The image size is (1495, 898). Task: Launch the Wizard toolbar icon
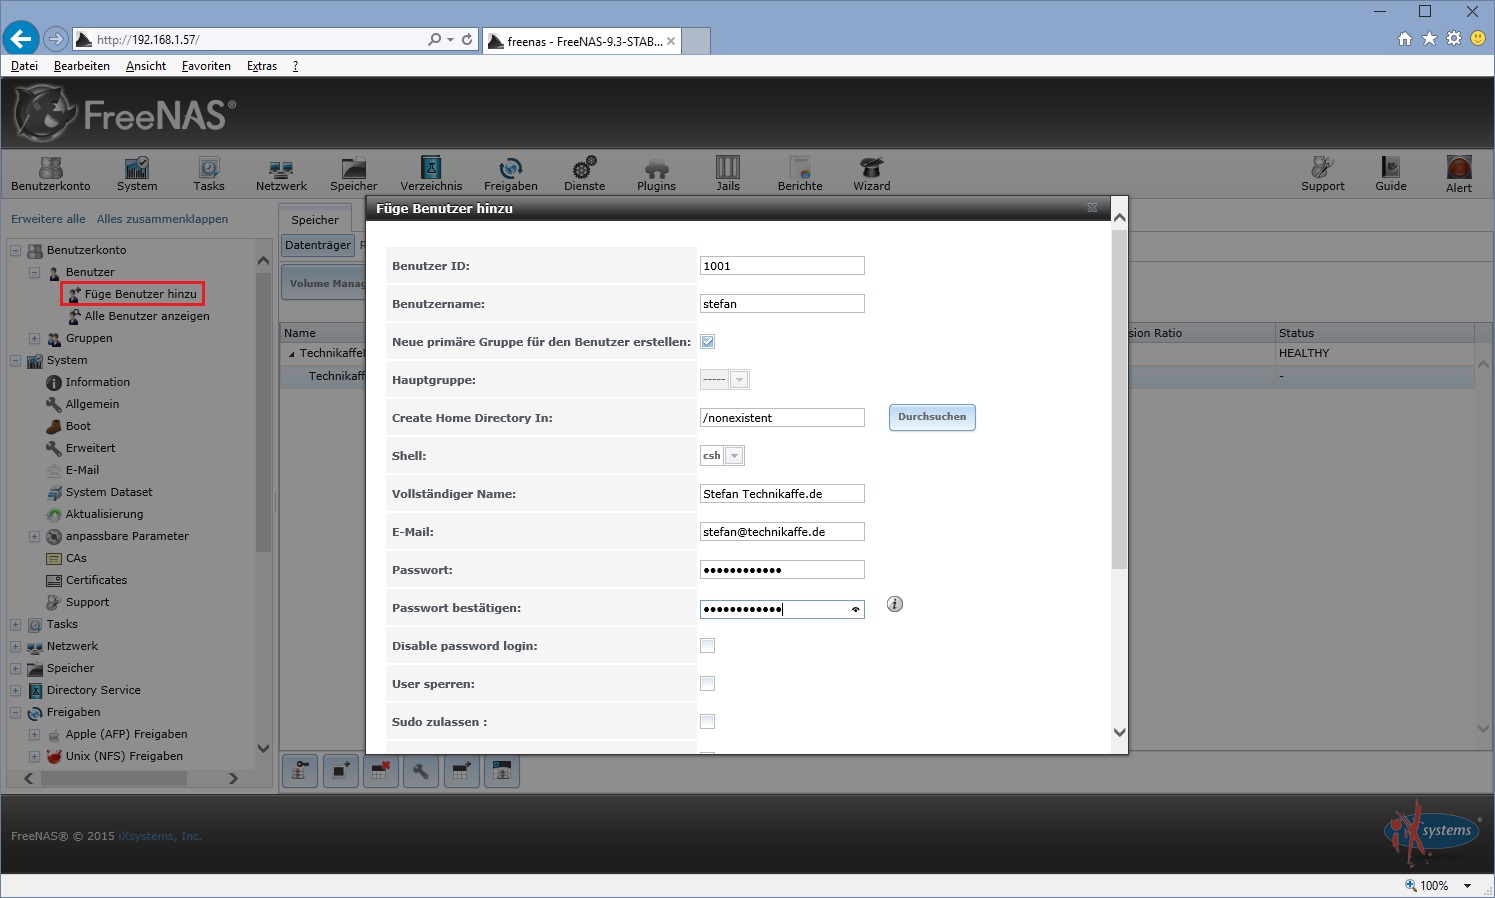(x=872, y=173)
